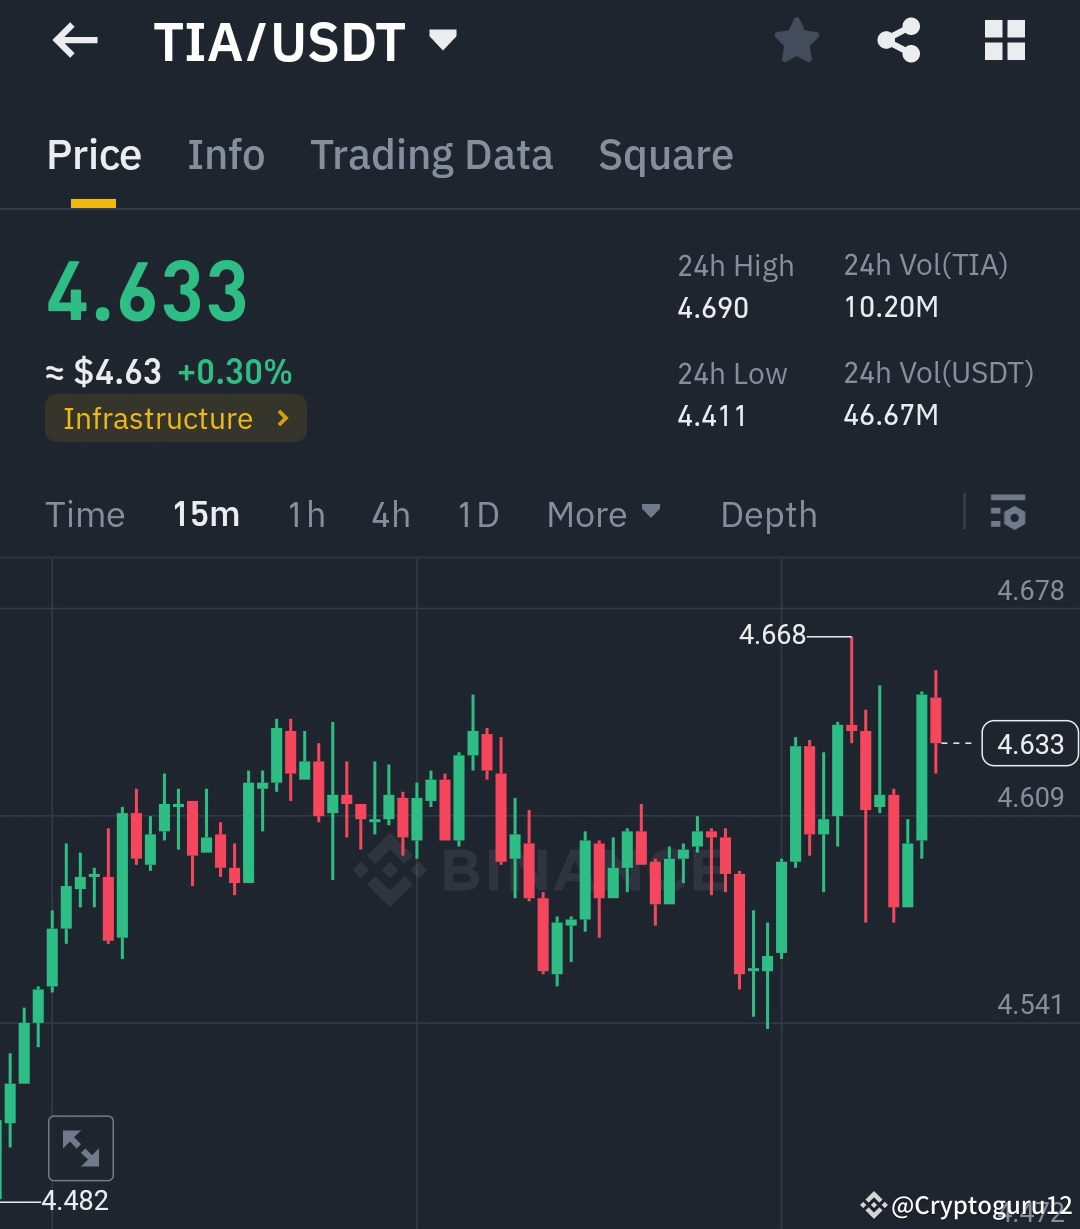Toggle the favorite star for TIA/USDT
This screenshot has width=1080, height=1229.
pyautogui.click(x=797, y=41)
